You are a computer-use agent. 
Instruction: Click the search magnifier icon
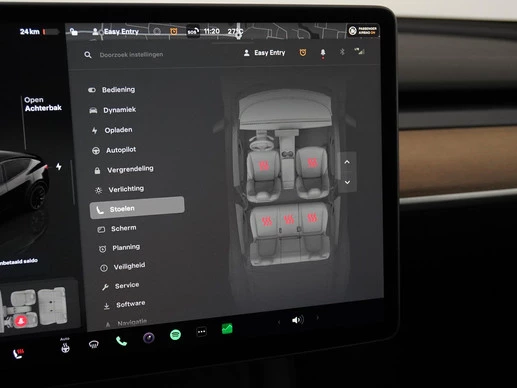tap(88, 55)
